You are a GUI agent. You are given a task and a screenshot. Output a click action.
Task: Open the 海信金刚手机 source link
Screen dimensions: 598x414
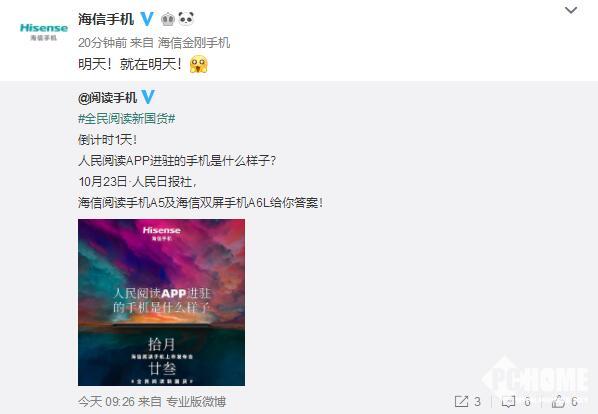click(x=194, y=43)
